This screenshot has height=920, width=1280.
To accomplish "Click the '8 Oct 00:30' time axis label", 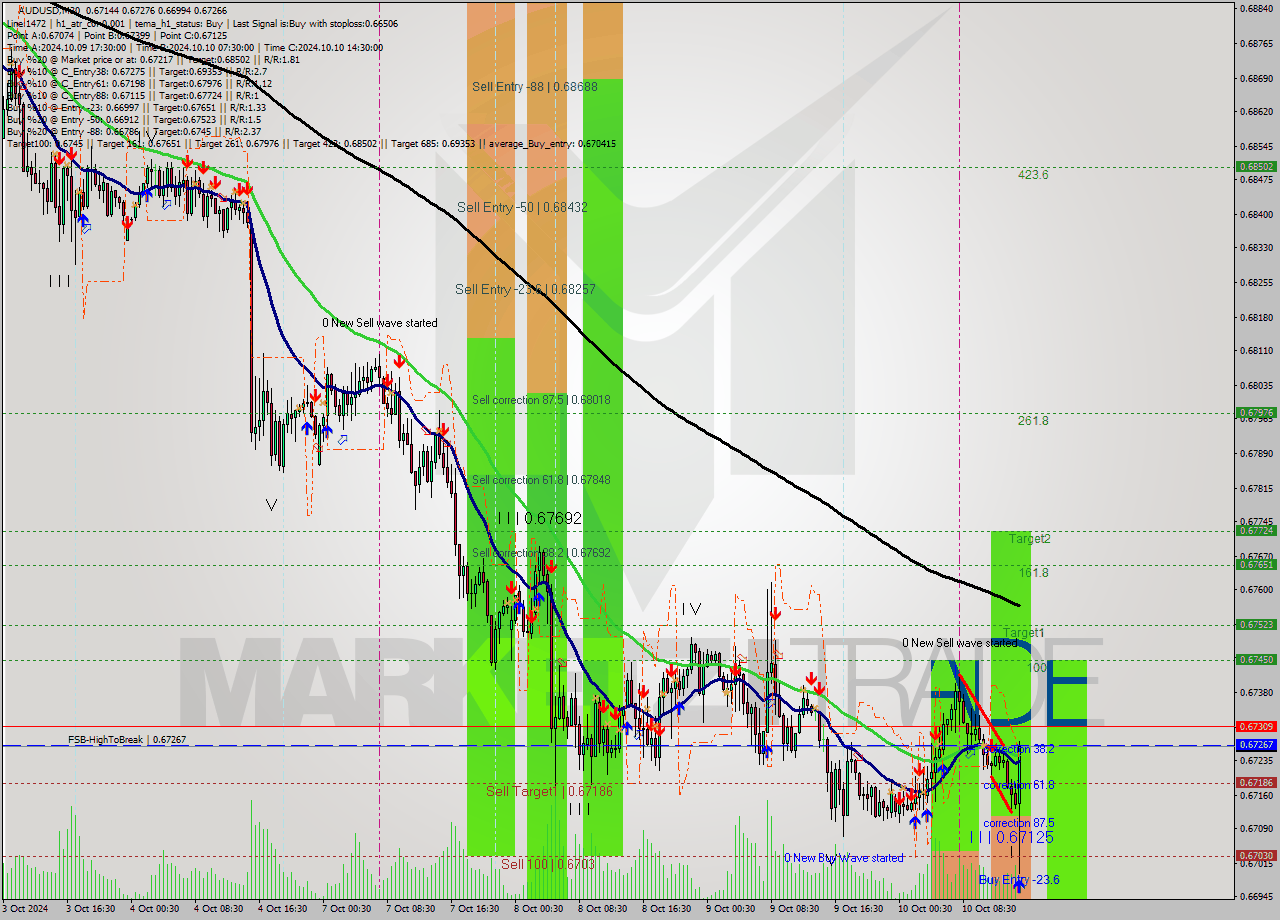I will (x=538, y=909).
